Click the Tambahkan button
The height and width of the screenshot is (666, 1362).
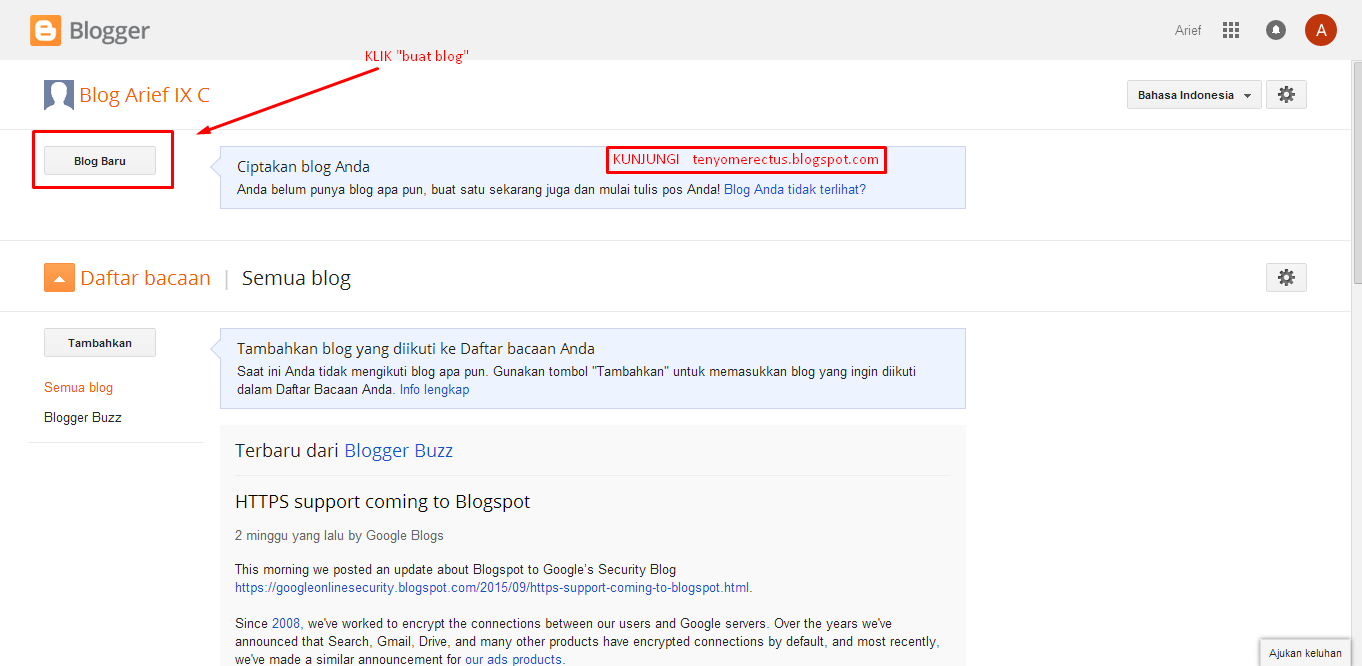tap(99, 342)
